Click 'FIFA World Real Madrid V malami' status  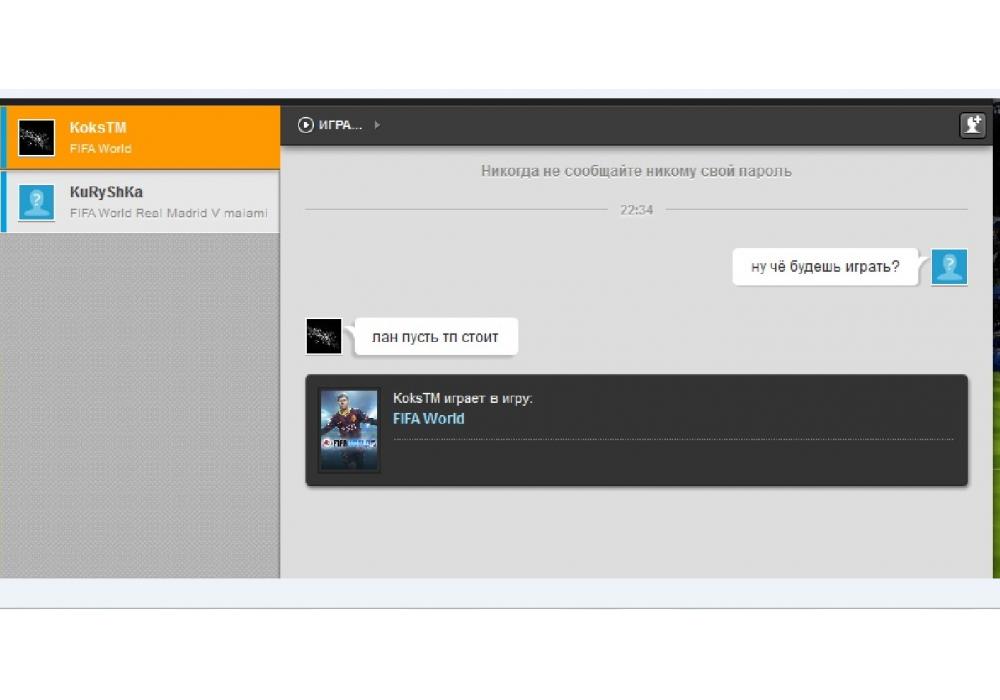click(168, 213)
